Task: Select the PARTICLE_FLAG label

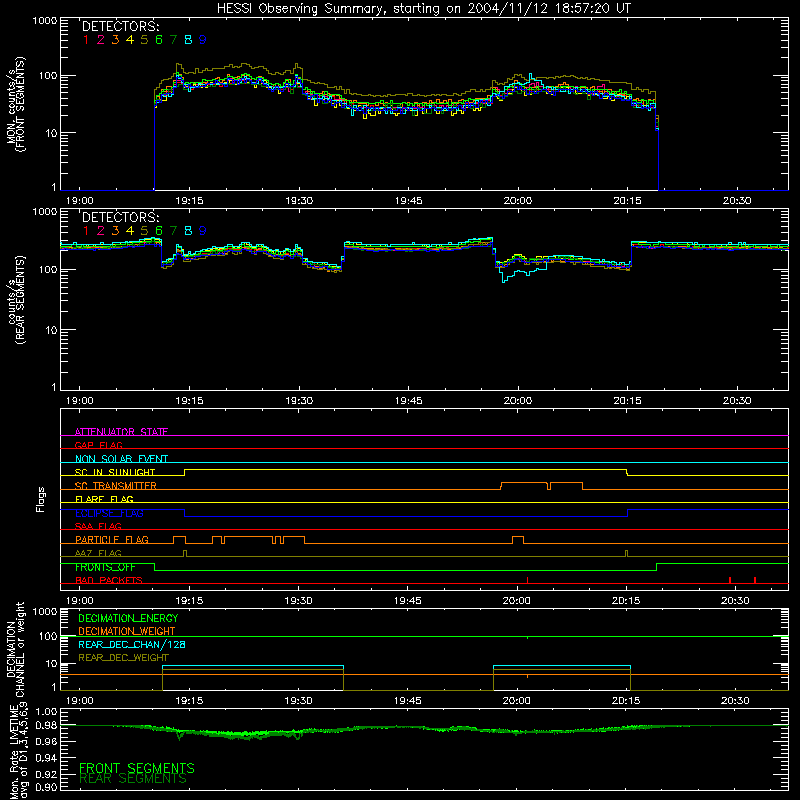Action: pos(112,539)
